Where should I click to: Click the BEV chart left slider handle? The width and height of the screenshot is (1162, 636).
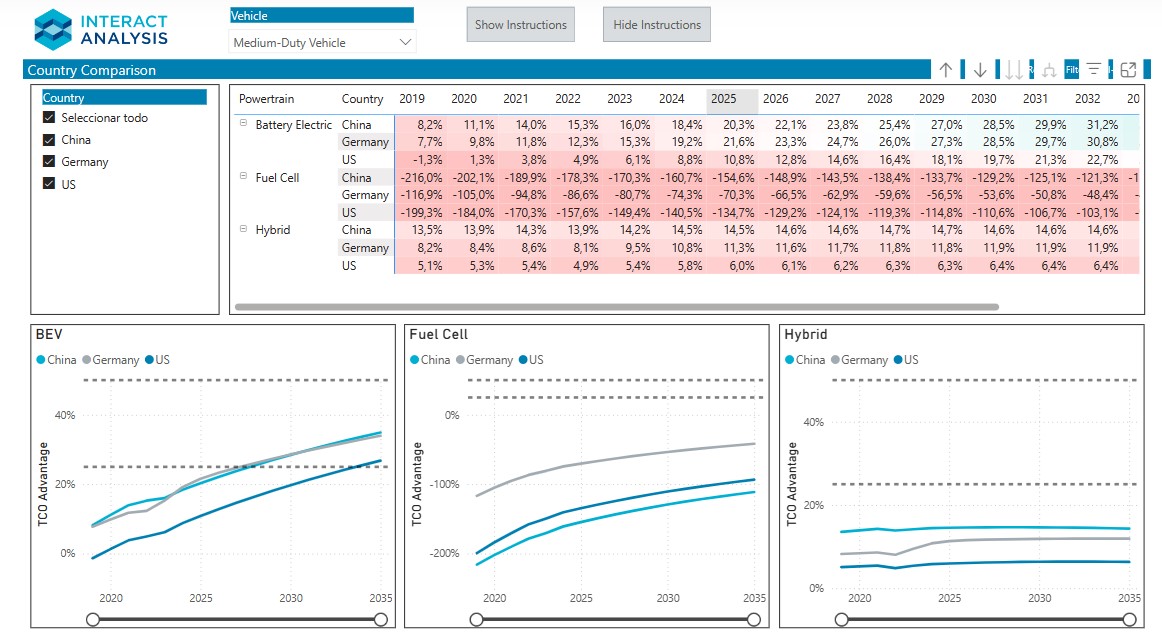pos(93,620)
